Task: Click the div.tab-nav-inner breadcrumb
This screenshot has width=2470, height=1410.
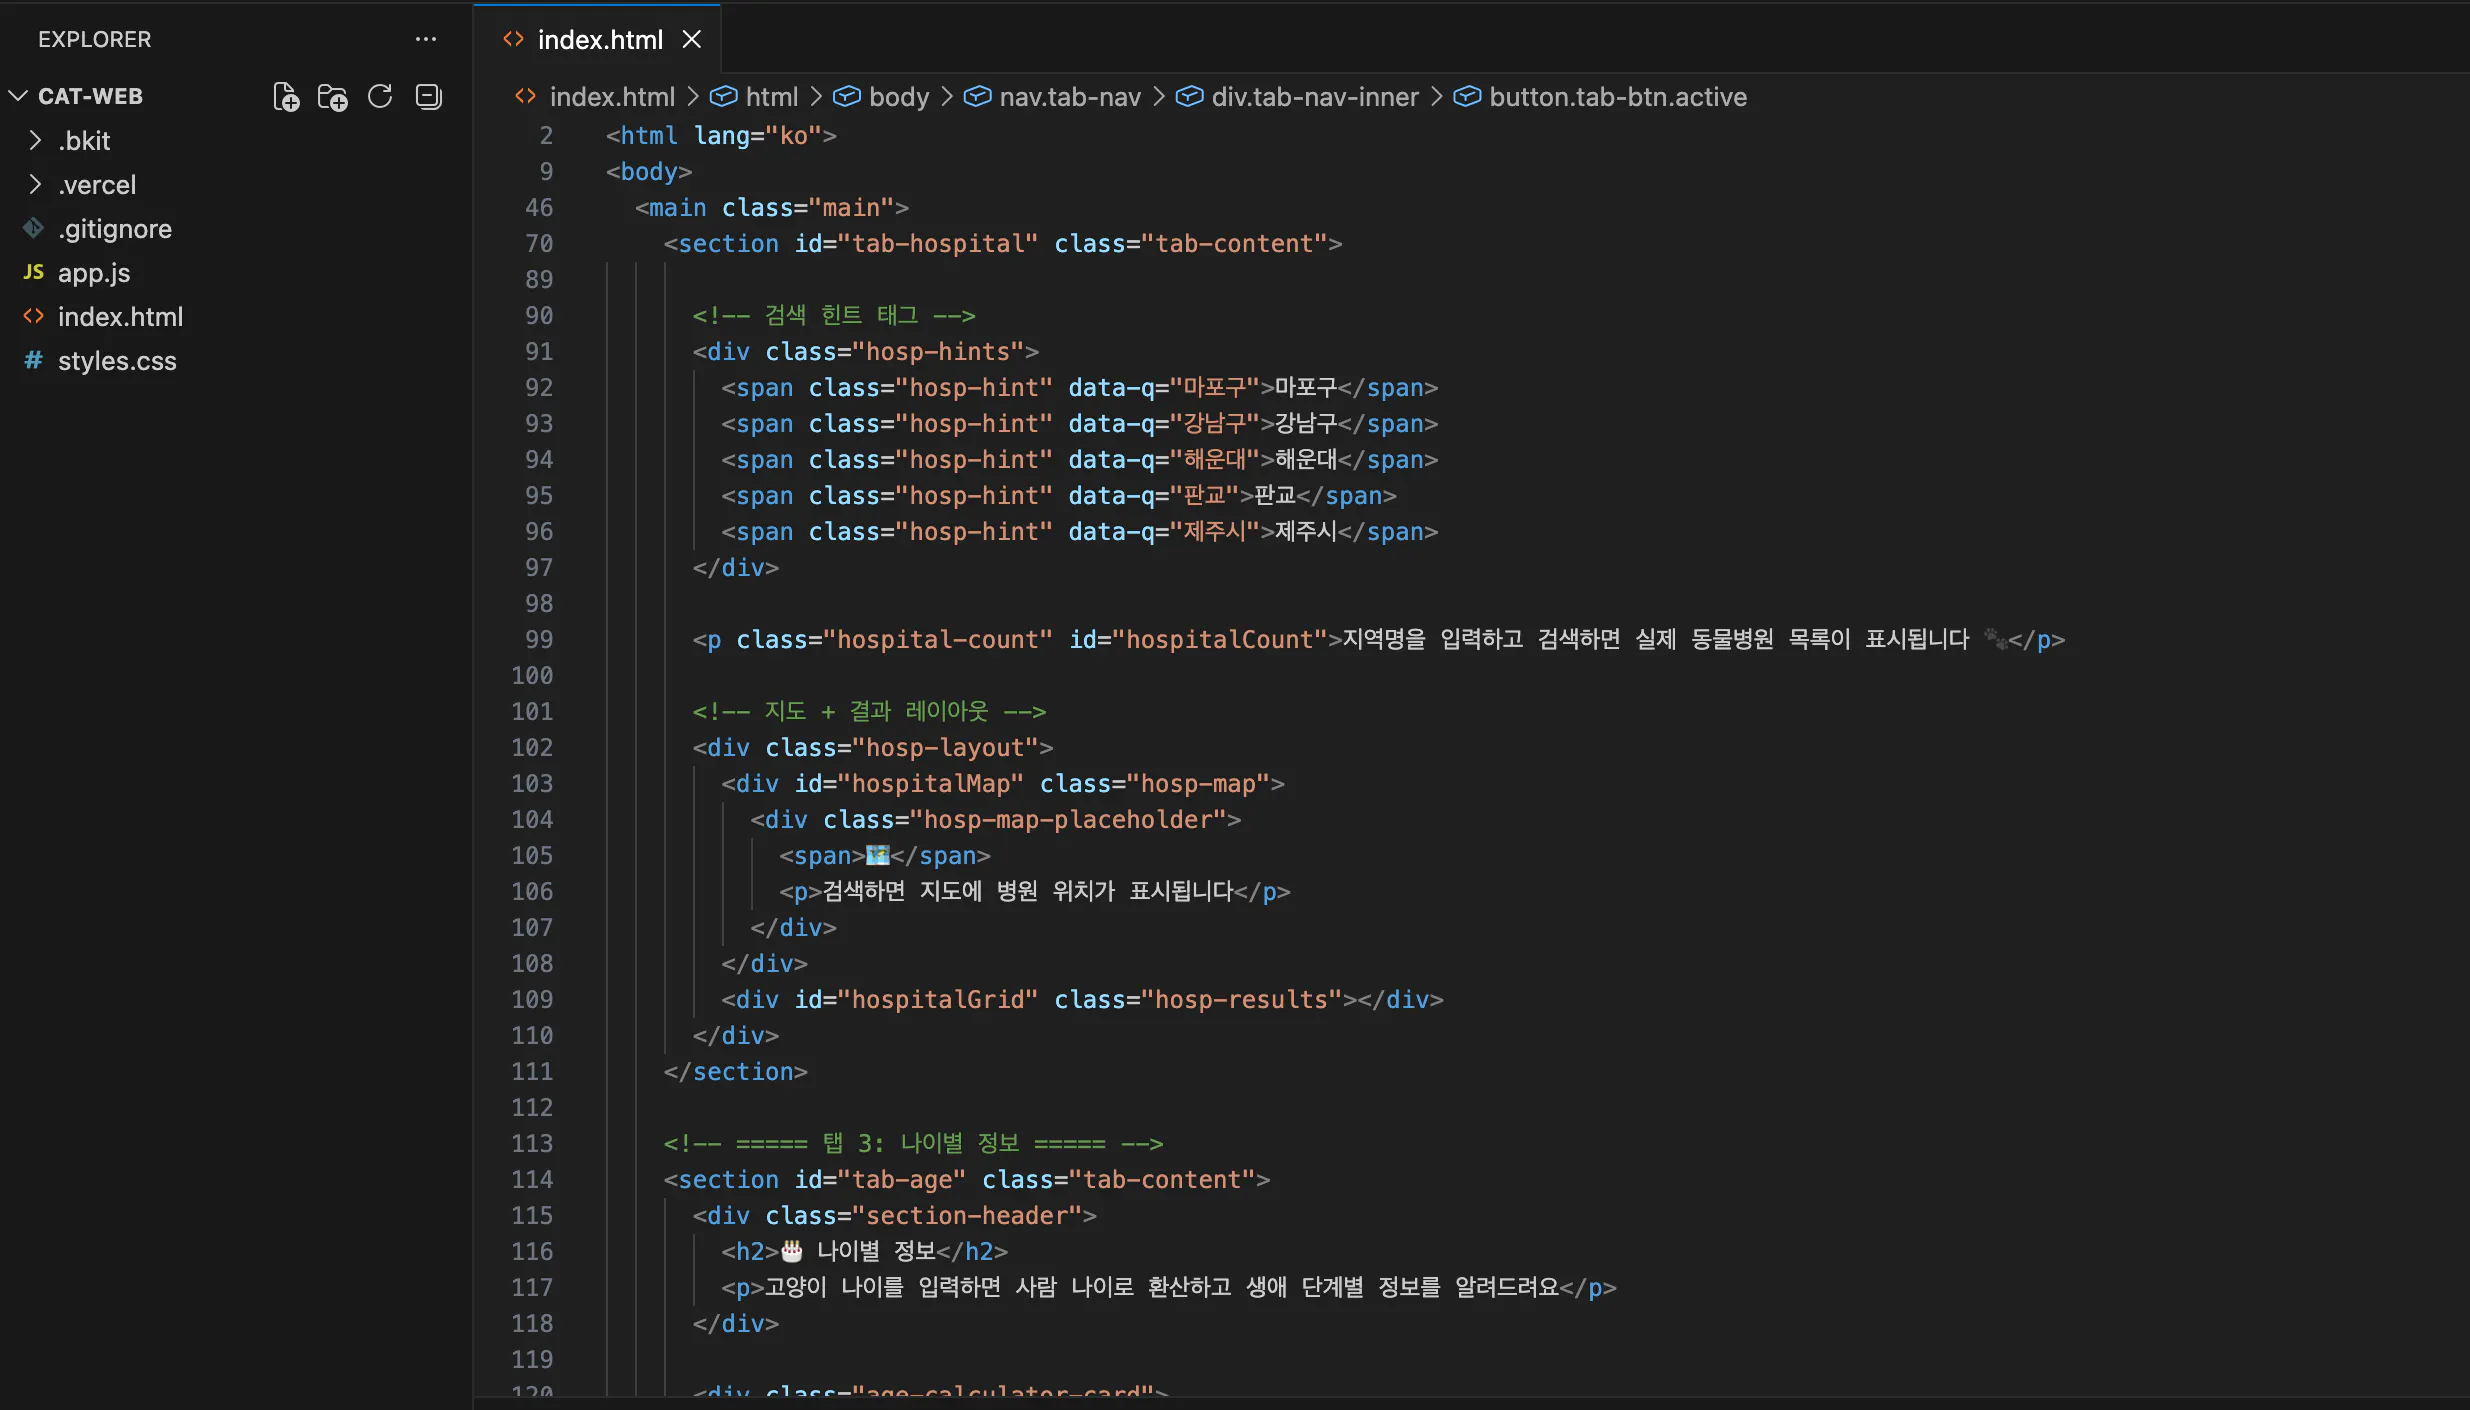Action: pos(1314,97)
